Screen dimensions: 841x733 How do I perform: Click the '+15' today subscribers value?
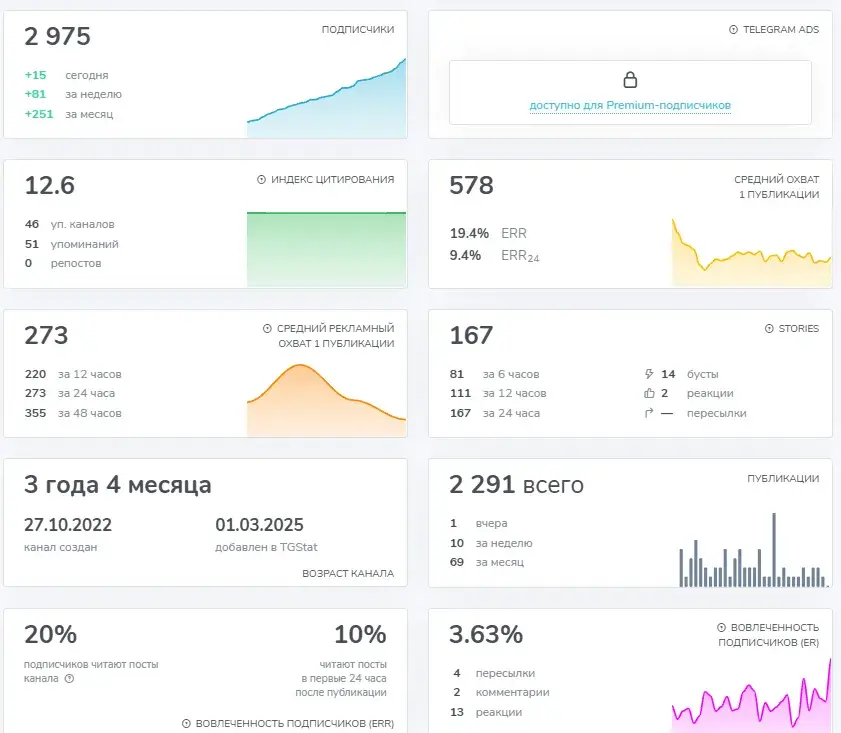click(35, 75)
